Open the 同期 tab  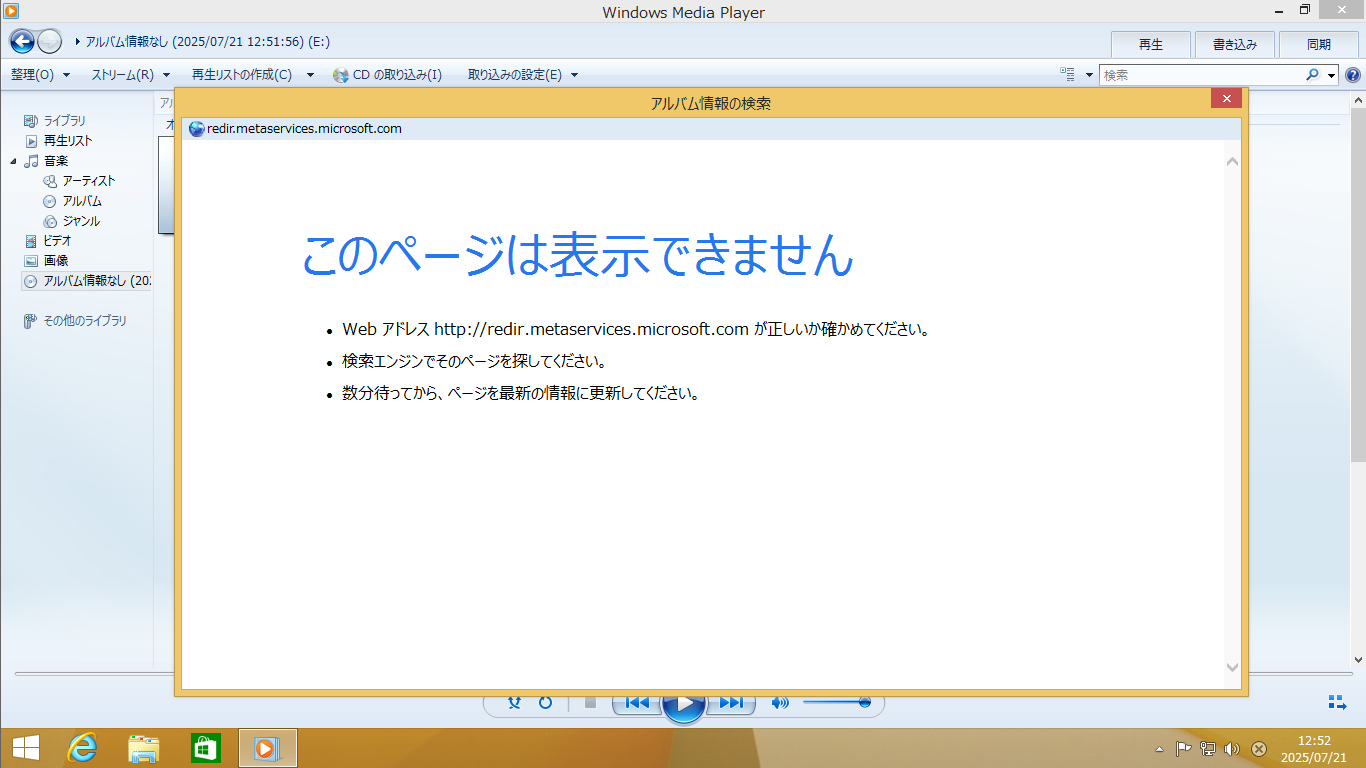pyautogui.click(x=1318, y=45)
